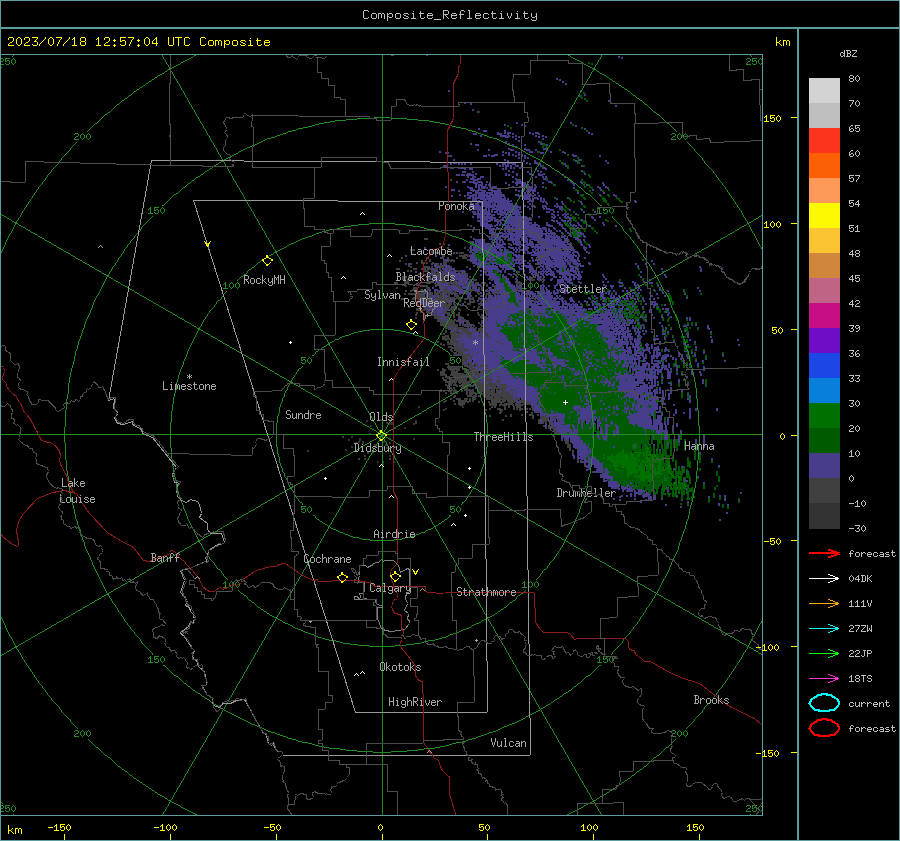Click the Vulcan label

(508, 743)
